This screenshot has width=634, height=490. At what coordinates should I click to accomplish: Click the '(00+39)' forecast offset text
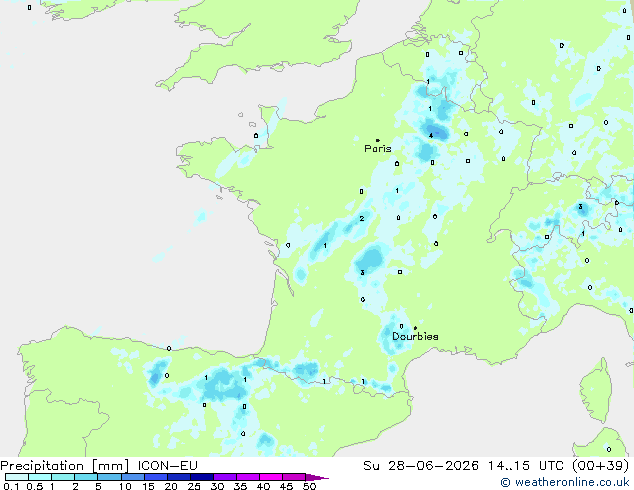click(x=601, y=466)
